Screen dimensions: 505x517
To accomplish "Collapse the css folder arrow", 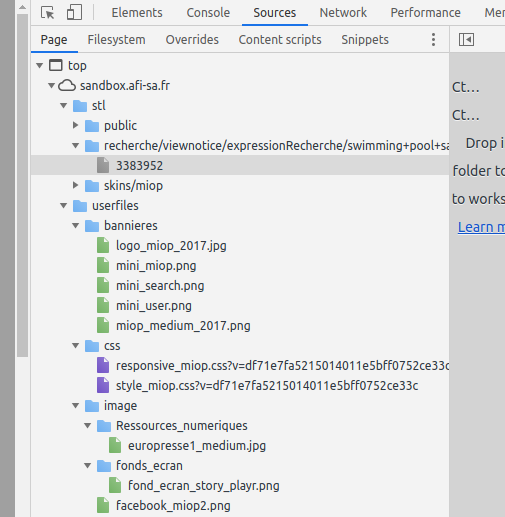I will point(76,346).
